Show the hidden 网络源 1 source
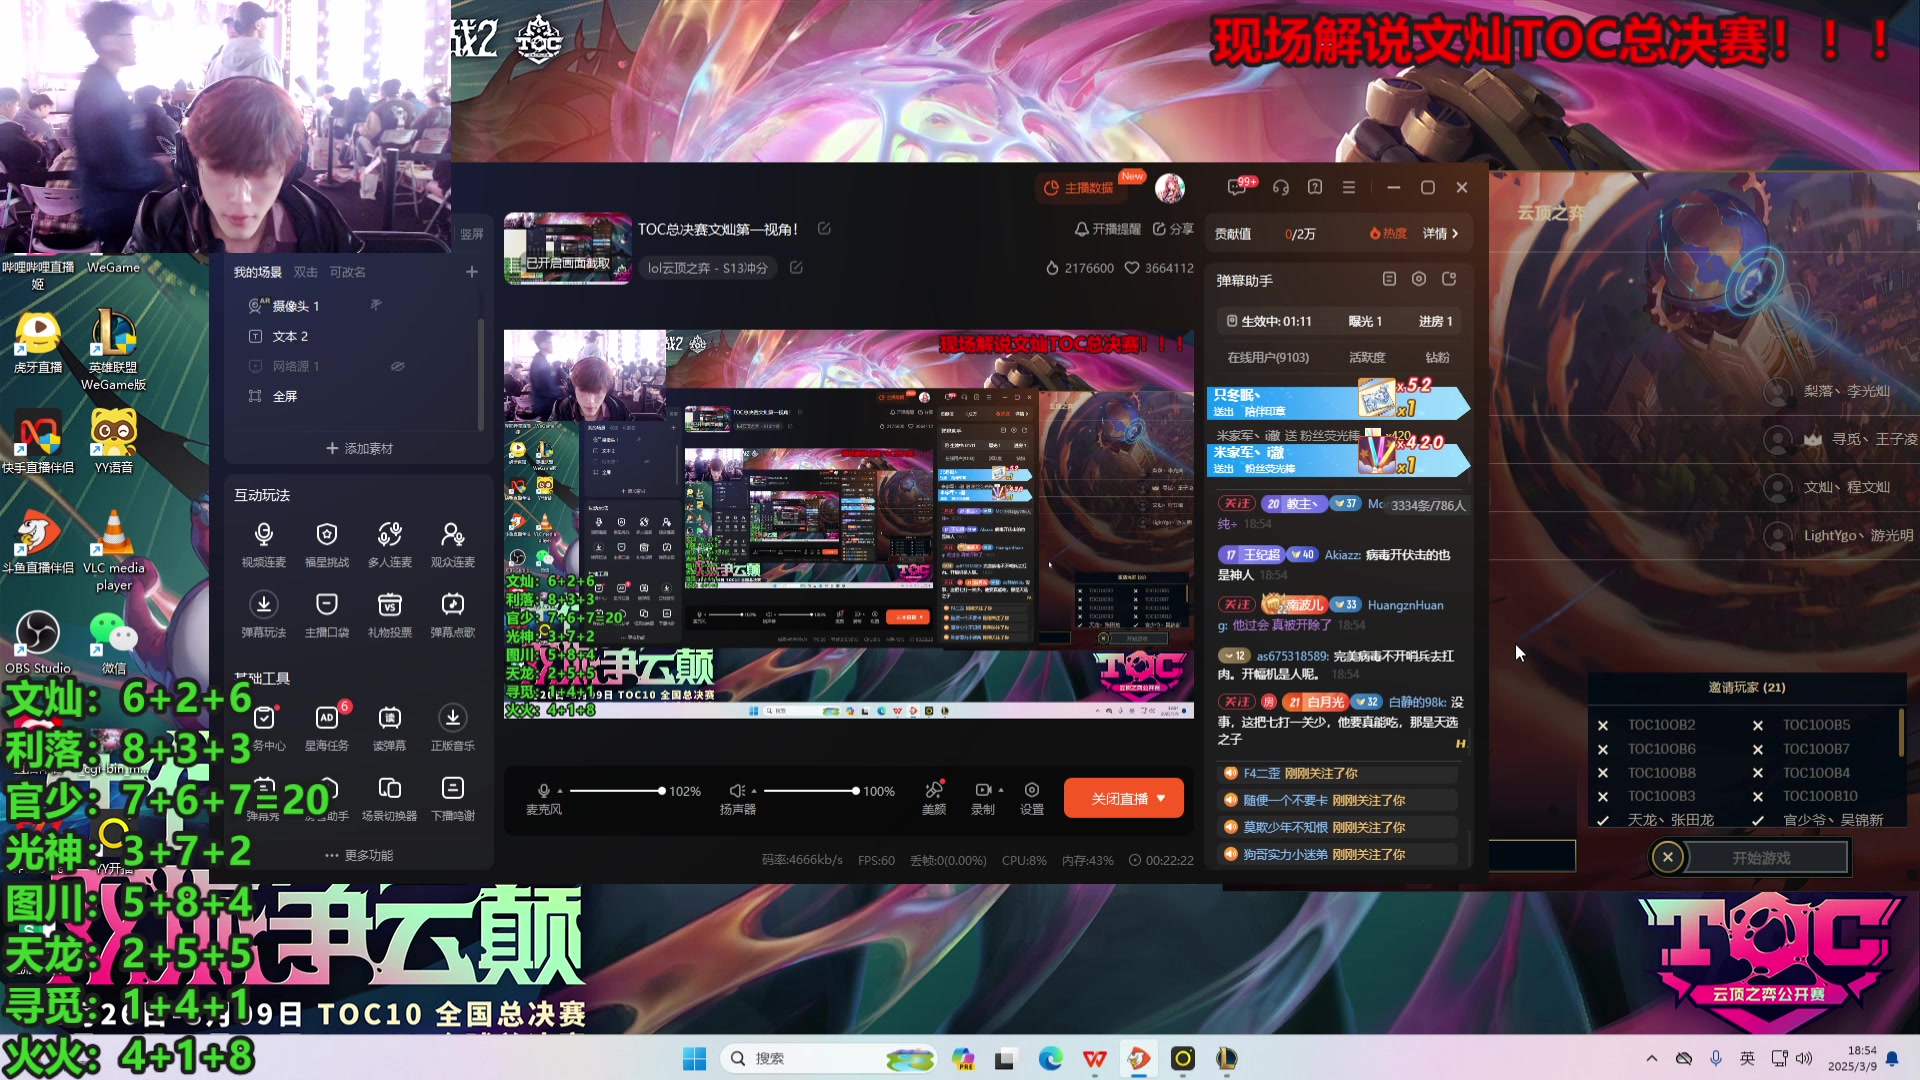 point(398,366)
